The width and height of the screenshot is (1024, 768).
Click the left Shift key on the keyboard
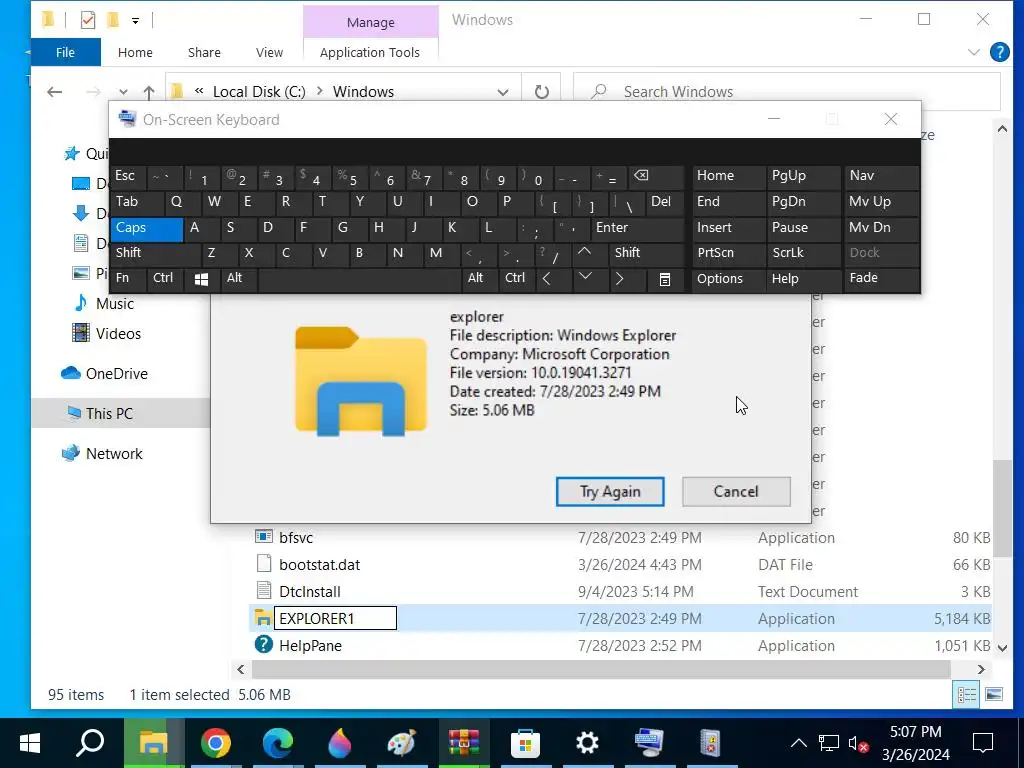155,253
